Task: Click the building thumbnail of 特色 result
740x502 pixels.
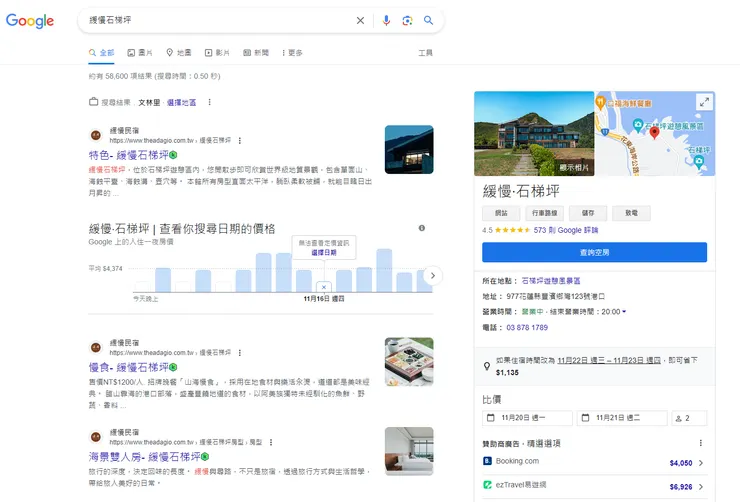Action: pos(409,149)
